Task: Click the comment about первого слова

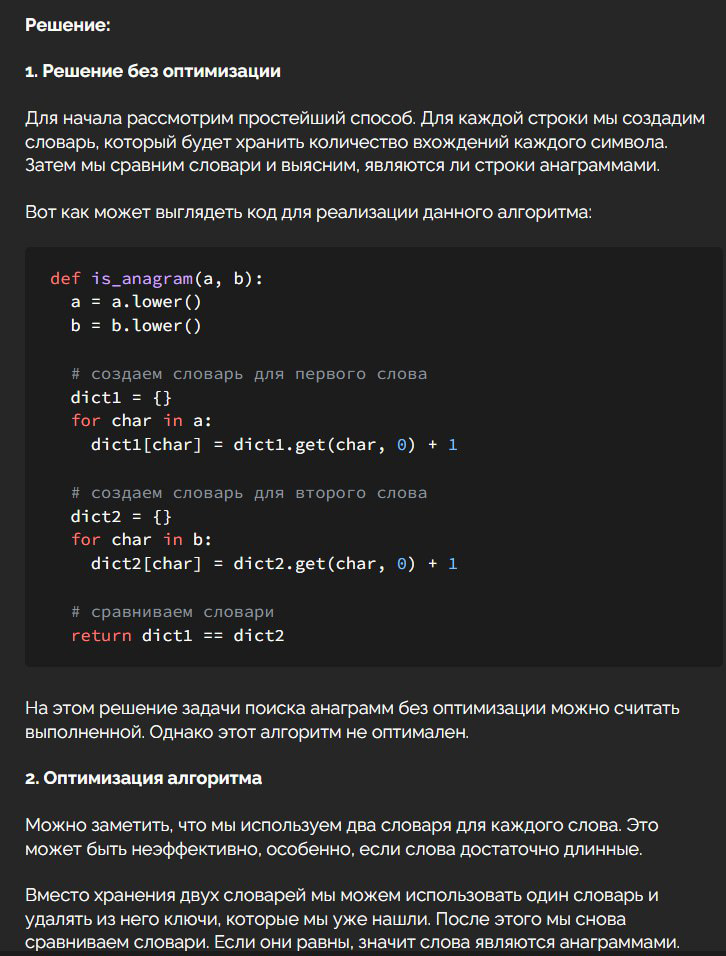Action: (x=249, y=374)
